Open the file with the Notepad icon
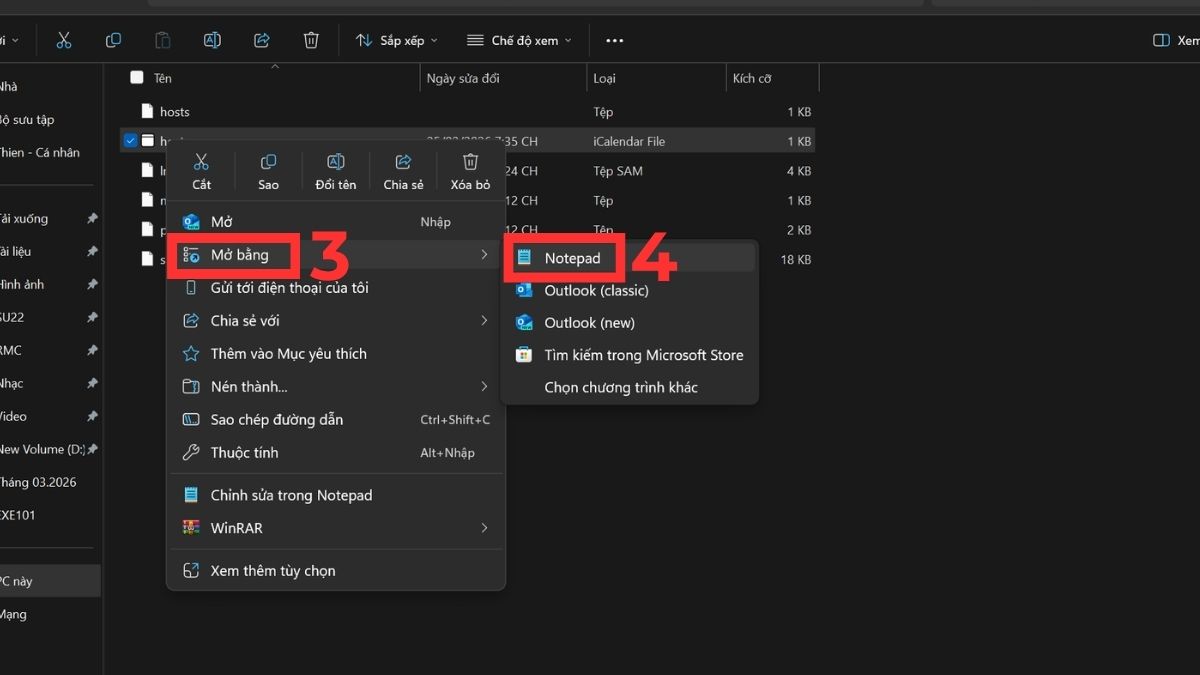This screenshot has height=675, width=1200. pyautogui.click(x=524, y=258)
